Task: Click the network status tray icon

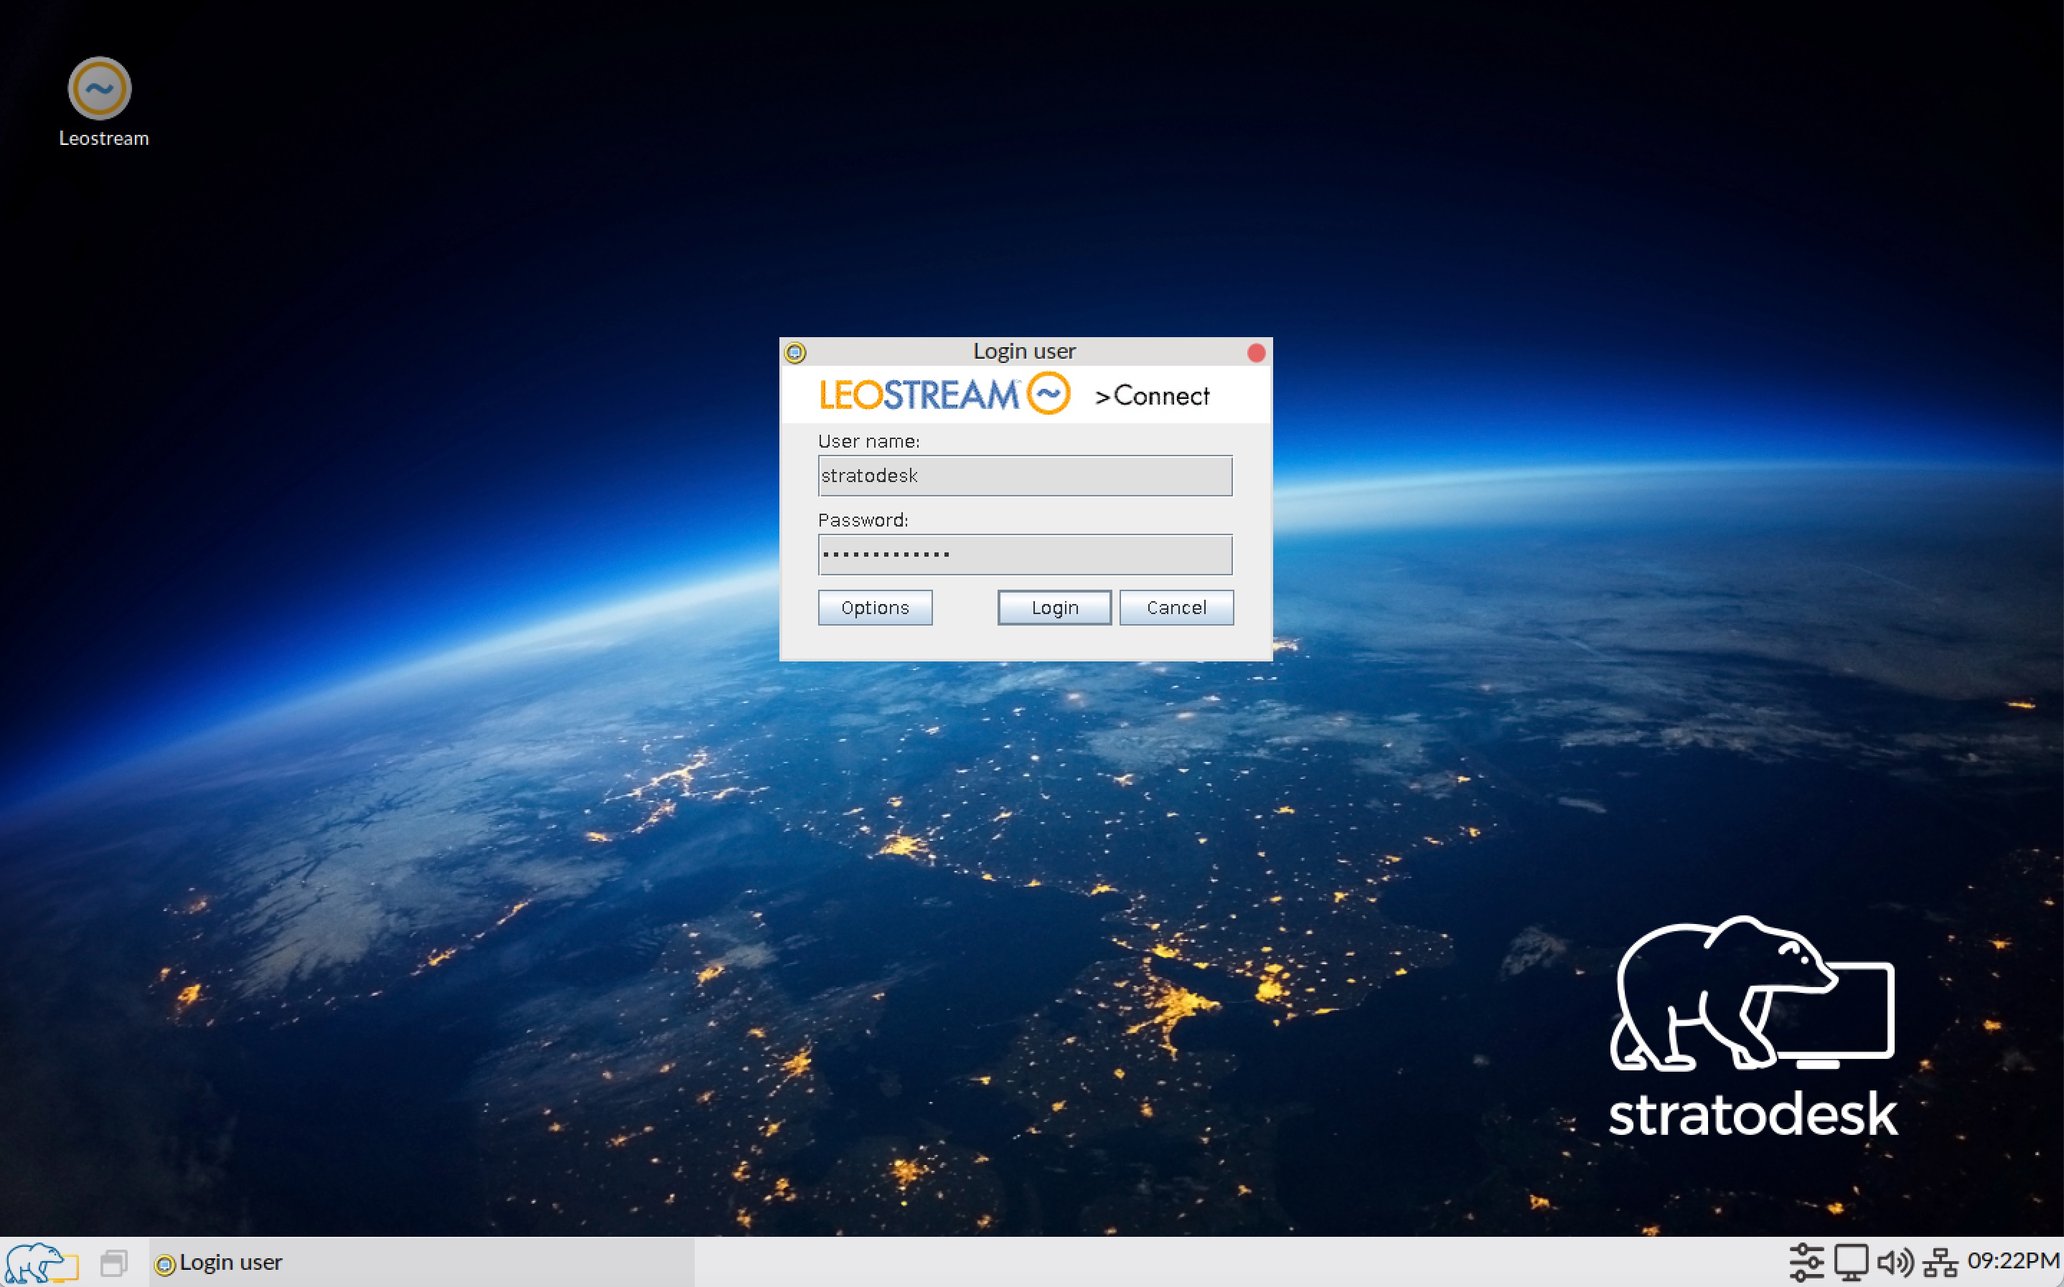Action: coord(1941,1262)
